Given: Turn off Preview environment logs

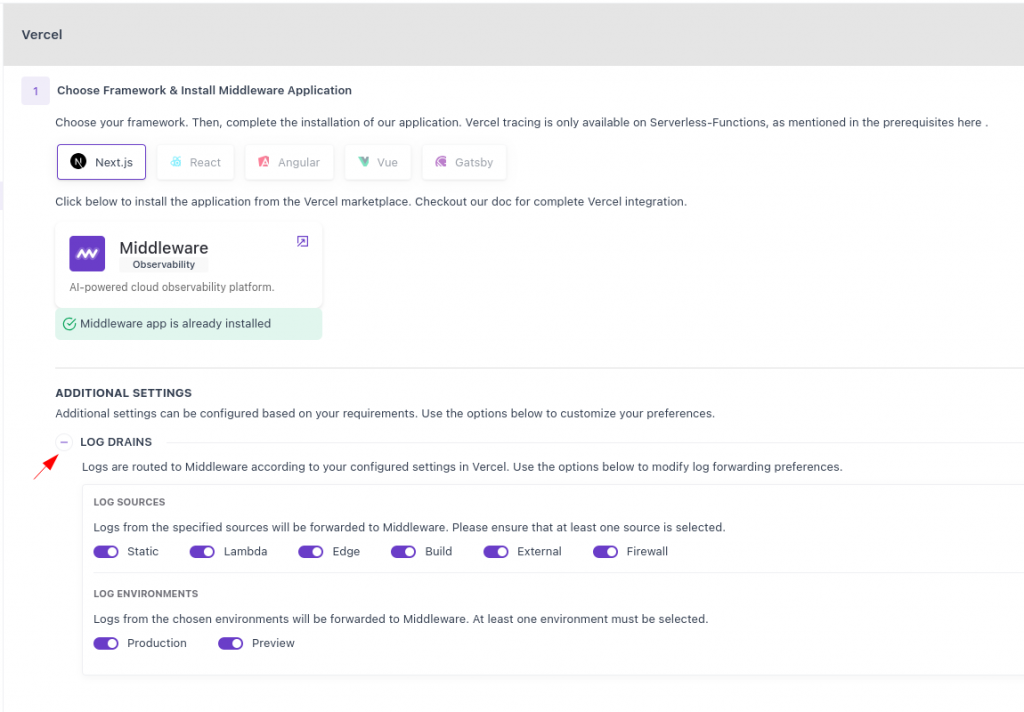Looking at the screenshot, I should coord(231,644).
